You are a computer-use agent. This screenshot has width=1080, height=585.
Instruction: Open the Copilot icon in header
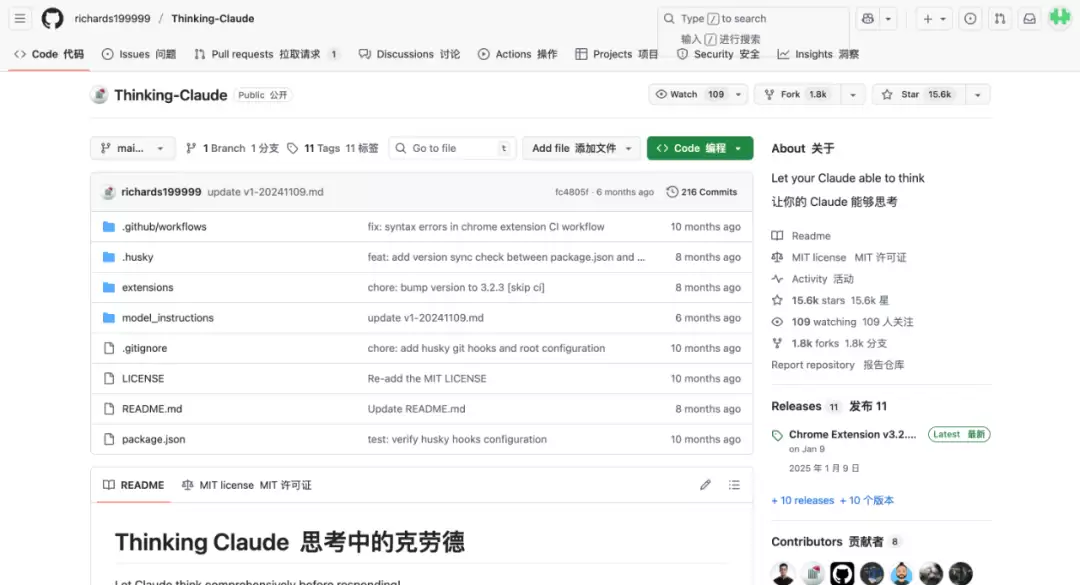pyautogui.click(x=867, y=19)
